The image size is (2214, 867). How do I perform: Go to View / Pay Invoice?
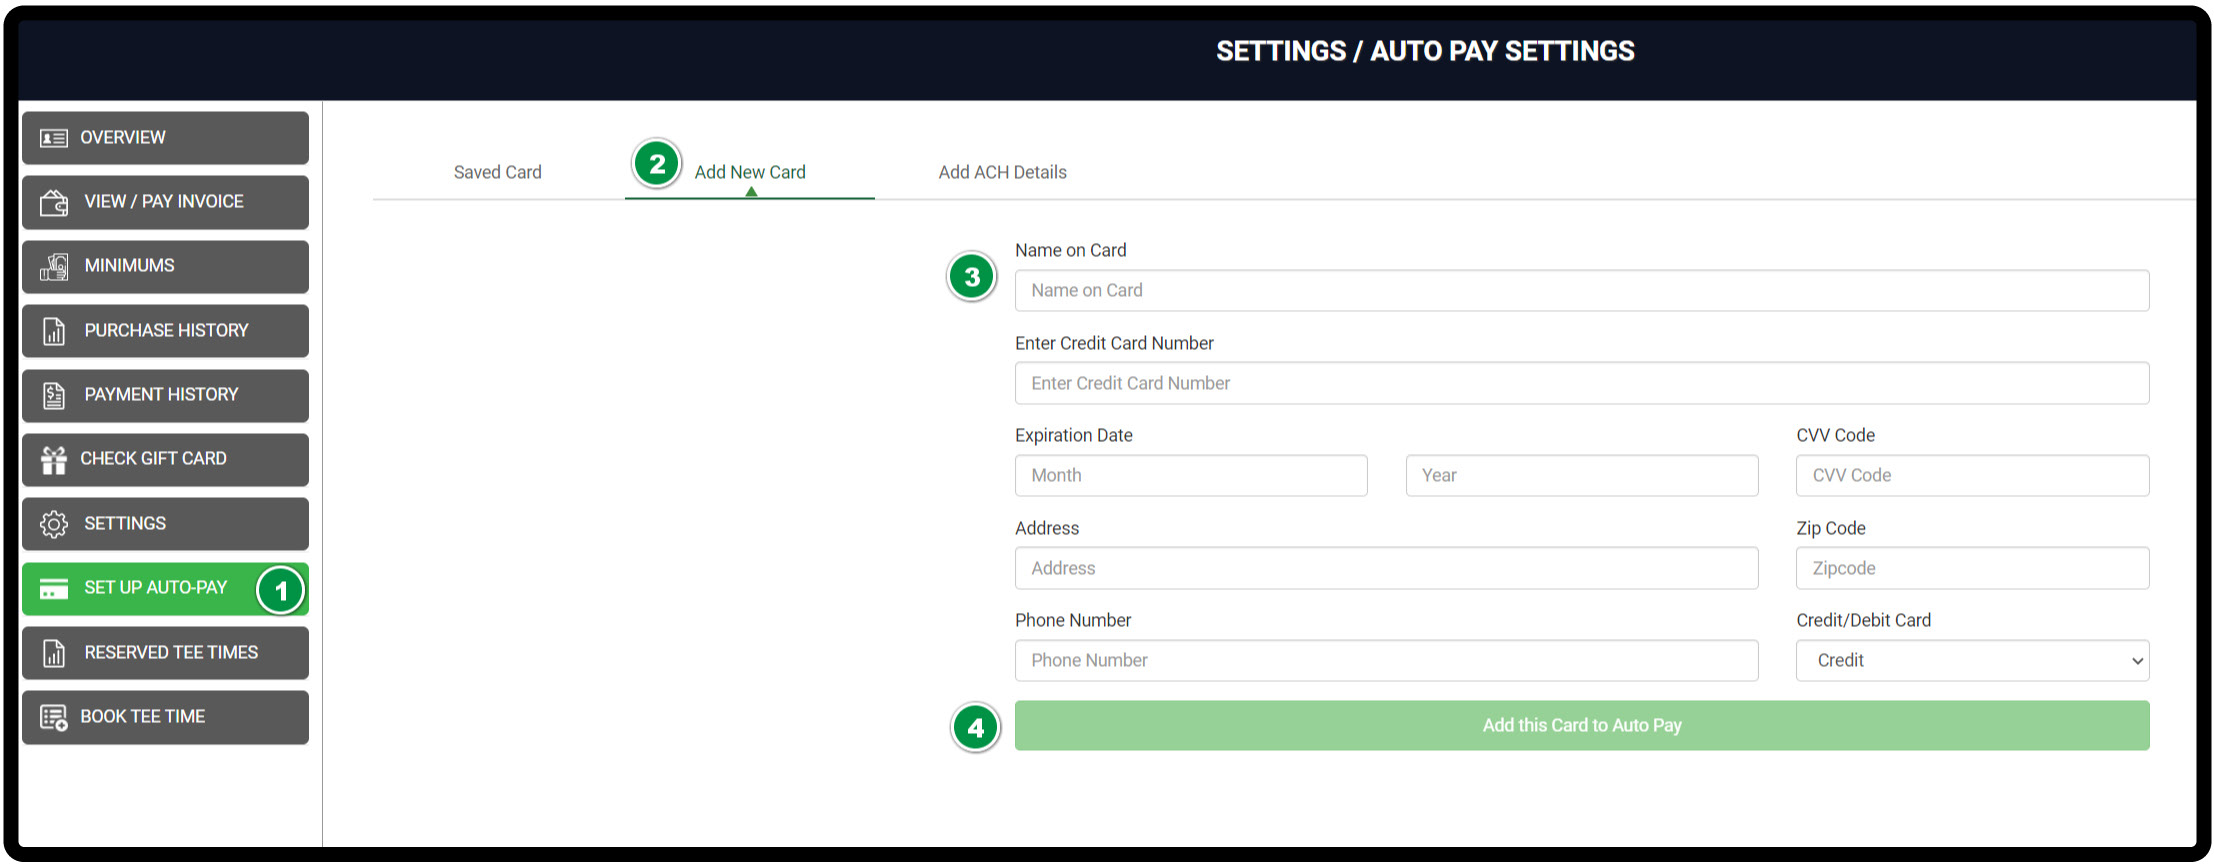(165, 202)
